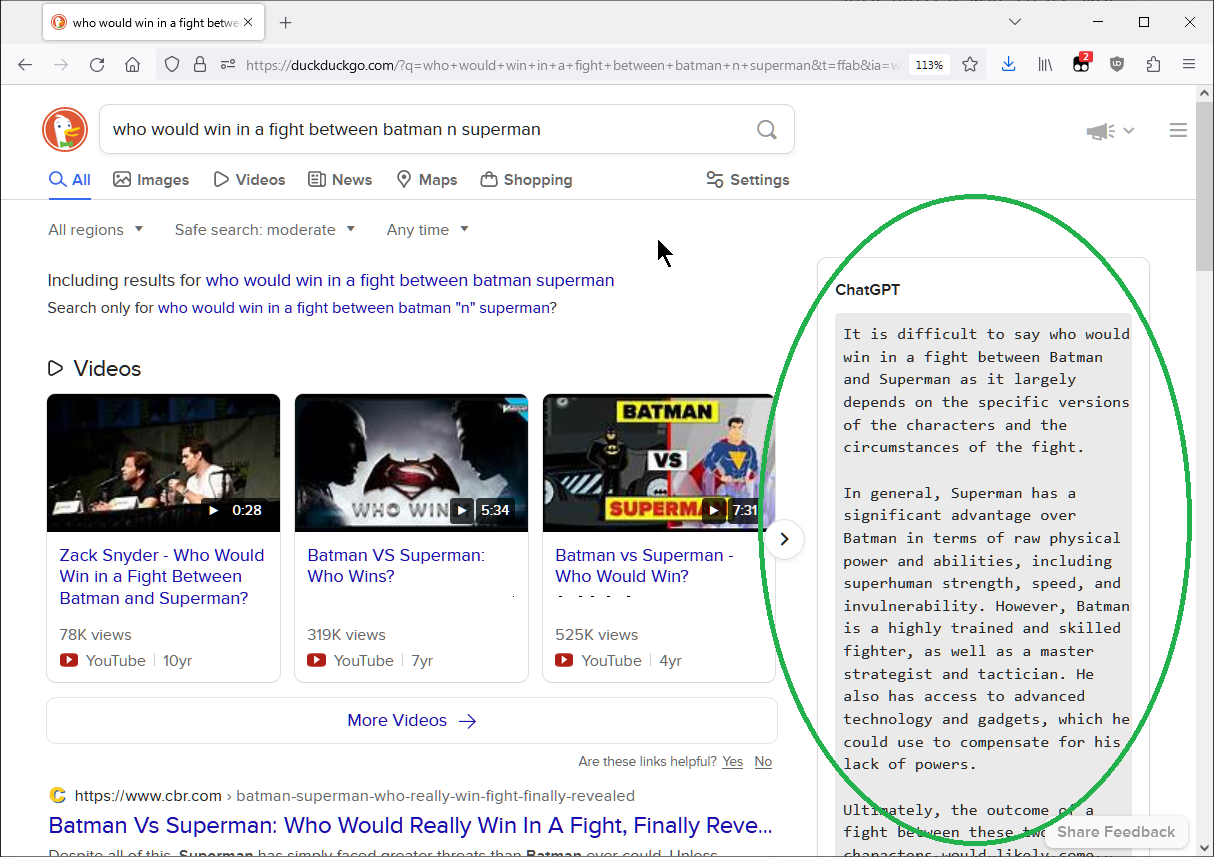This screenshot has width=1214, height=857.
Task: Open the Firefox application hamburger menu
Action: click(x=1189, y=64)
